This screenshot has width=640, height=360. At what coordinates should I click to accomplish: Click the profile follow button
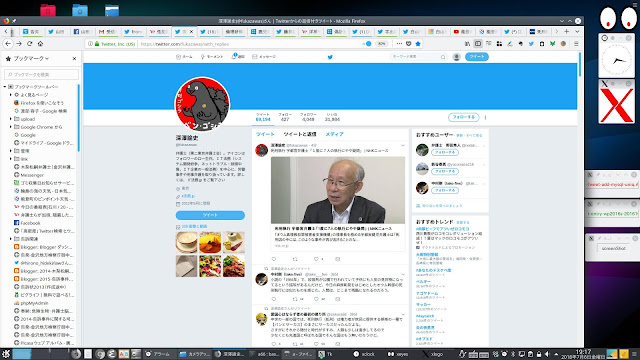pos(464,117)
